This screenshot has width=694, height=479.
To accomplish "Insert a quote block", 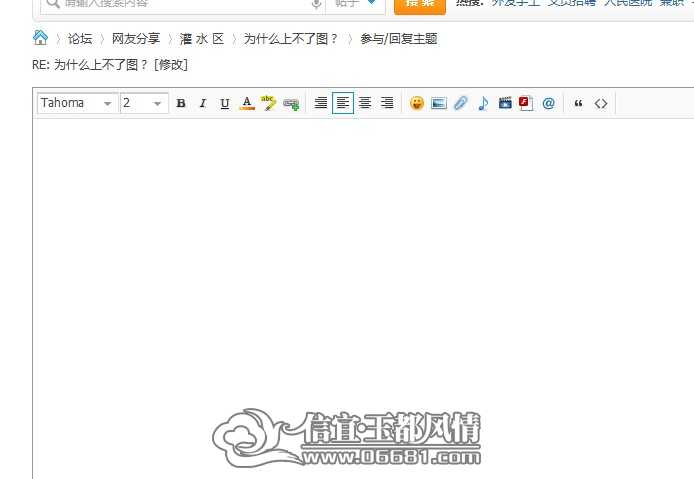I will 578,103.
